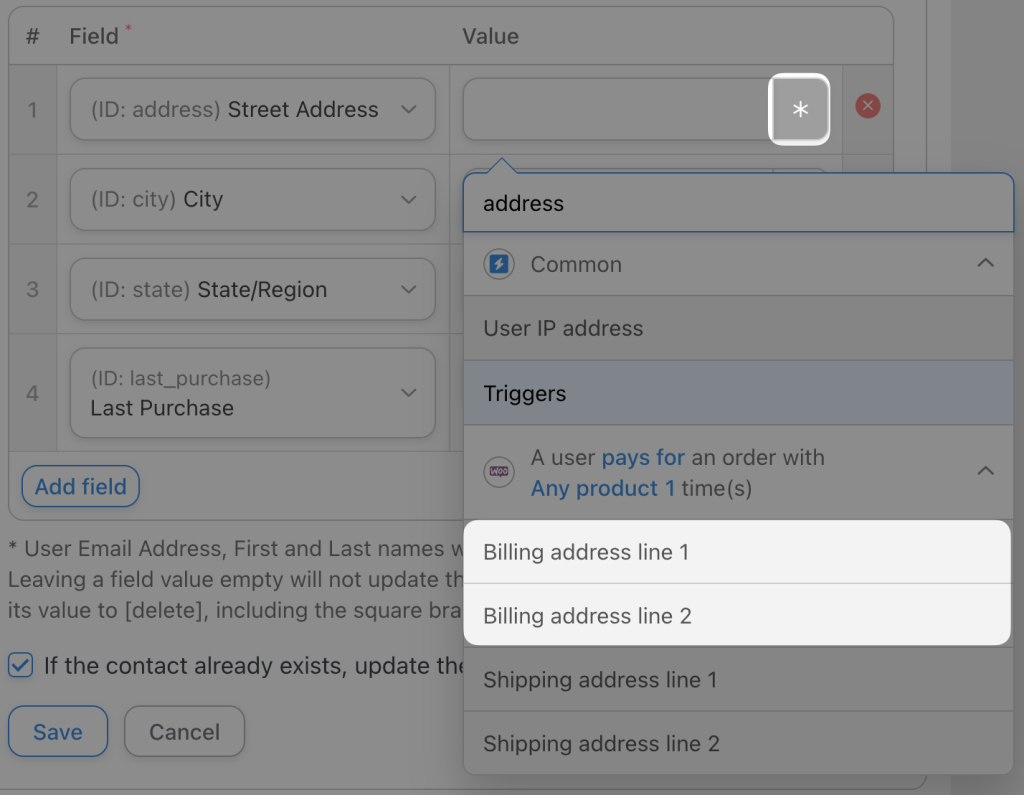Collapse the Common token section

pos(986,265)
